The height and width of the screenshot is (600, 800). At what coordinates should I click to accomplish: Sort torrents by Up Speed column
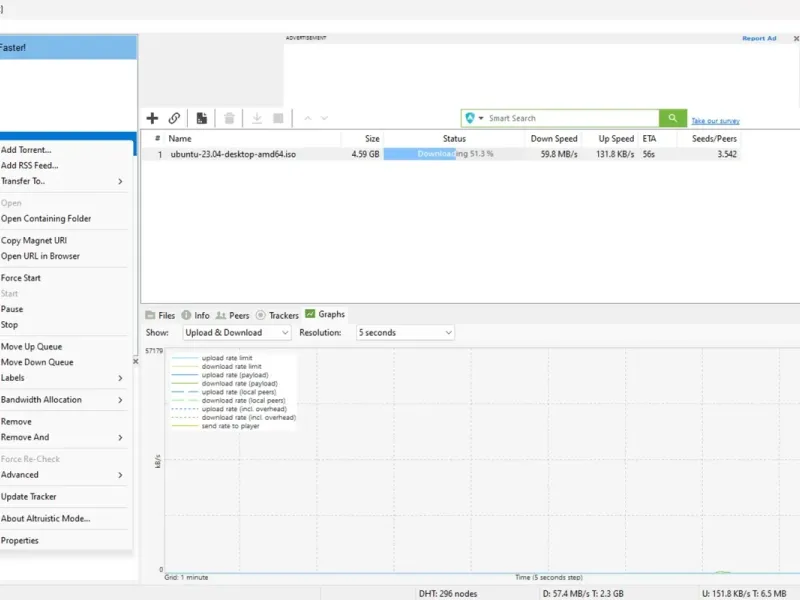[x=616, y=139]
